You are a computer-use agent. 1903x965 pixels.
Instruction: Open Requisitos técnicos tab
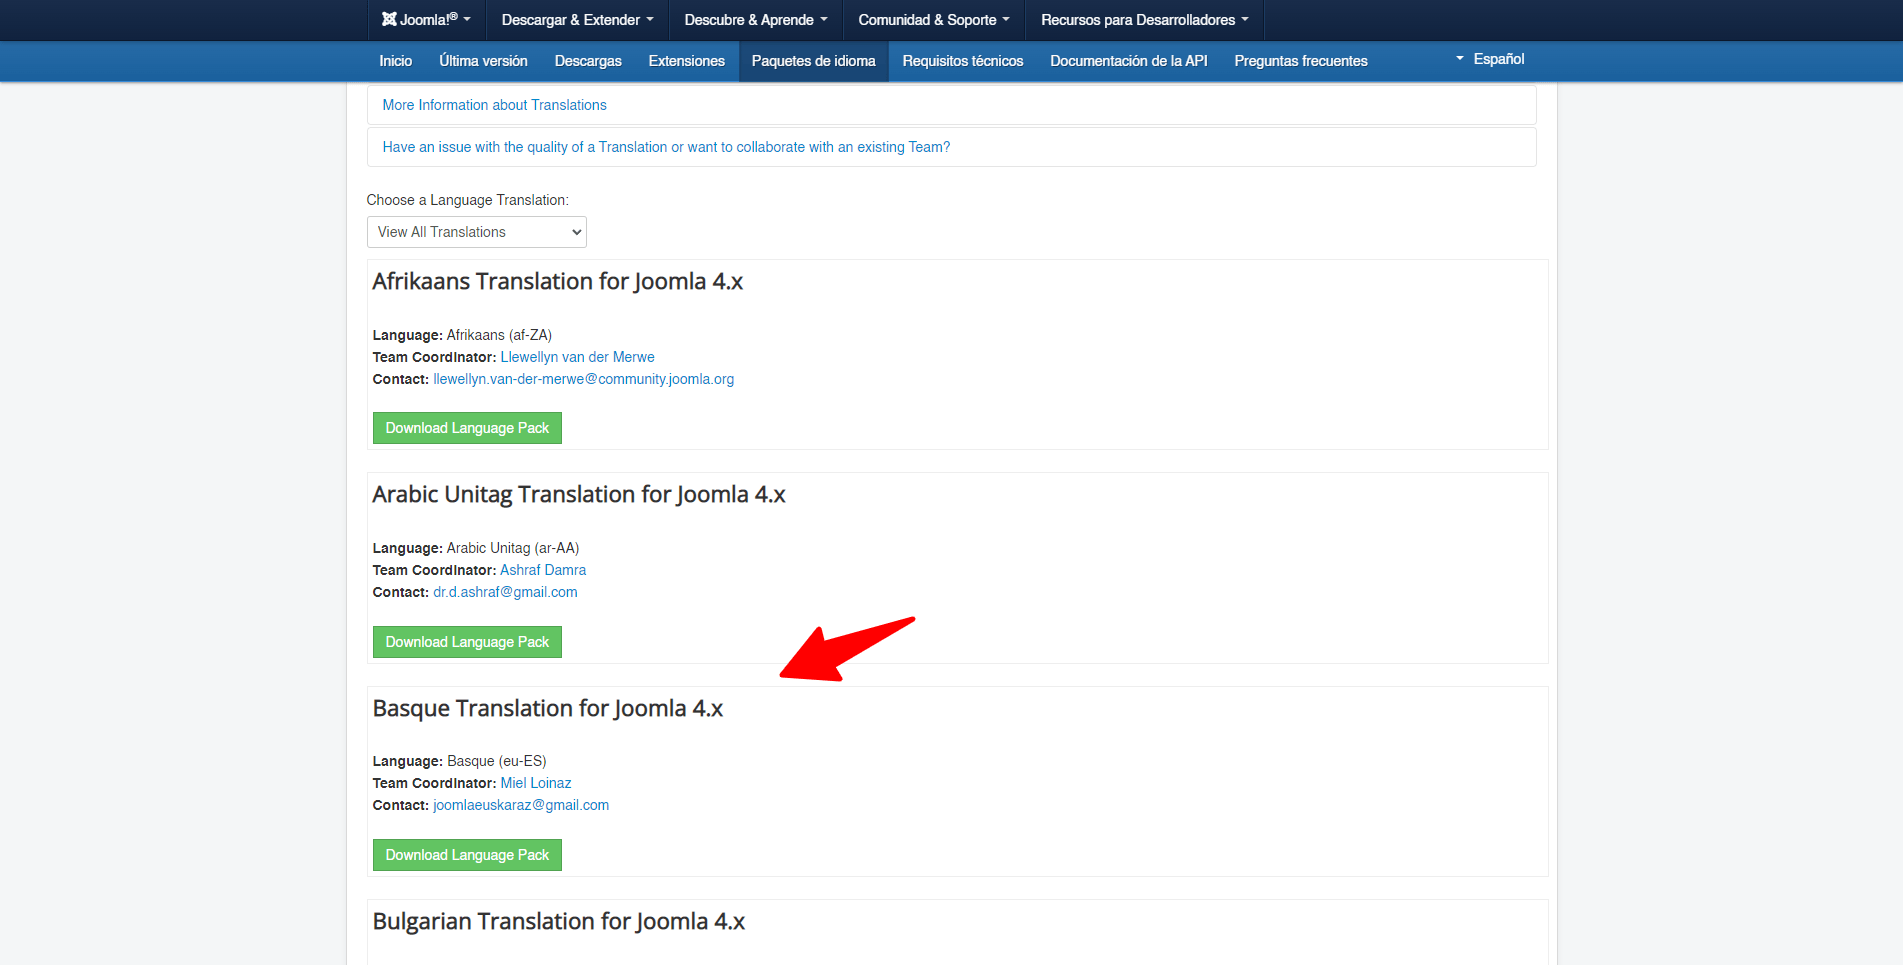[963, 61]
